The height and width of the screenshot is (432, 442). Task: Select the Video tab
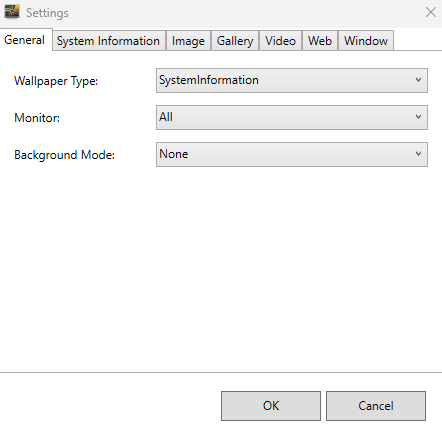coord(280,41)
